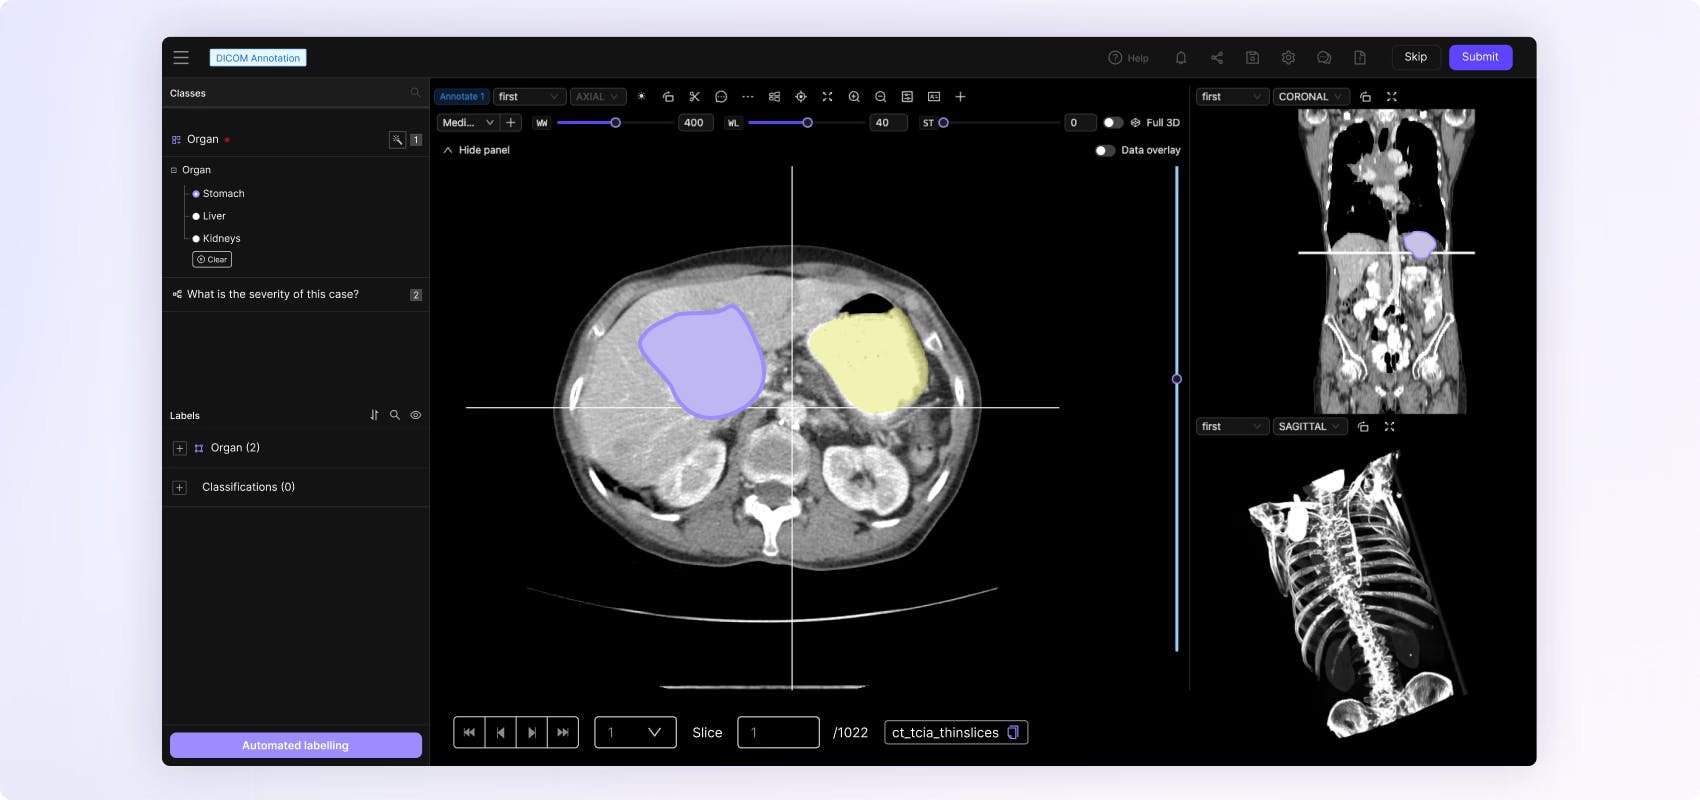Click the document export icon
The width and height of the screenshot is (1700, 800).
click(x=1360, y=58)
